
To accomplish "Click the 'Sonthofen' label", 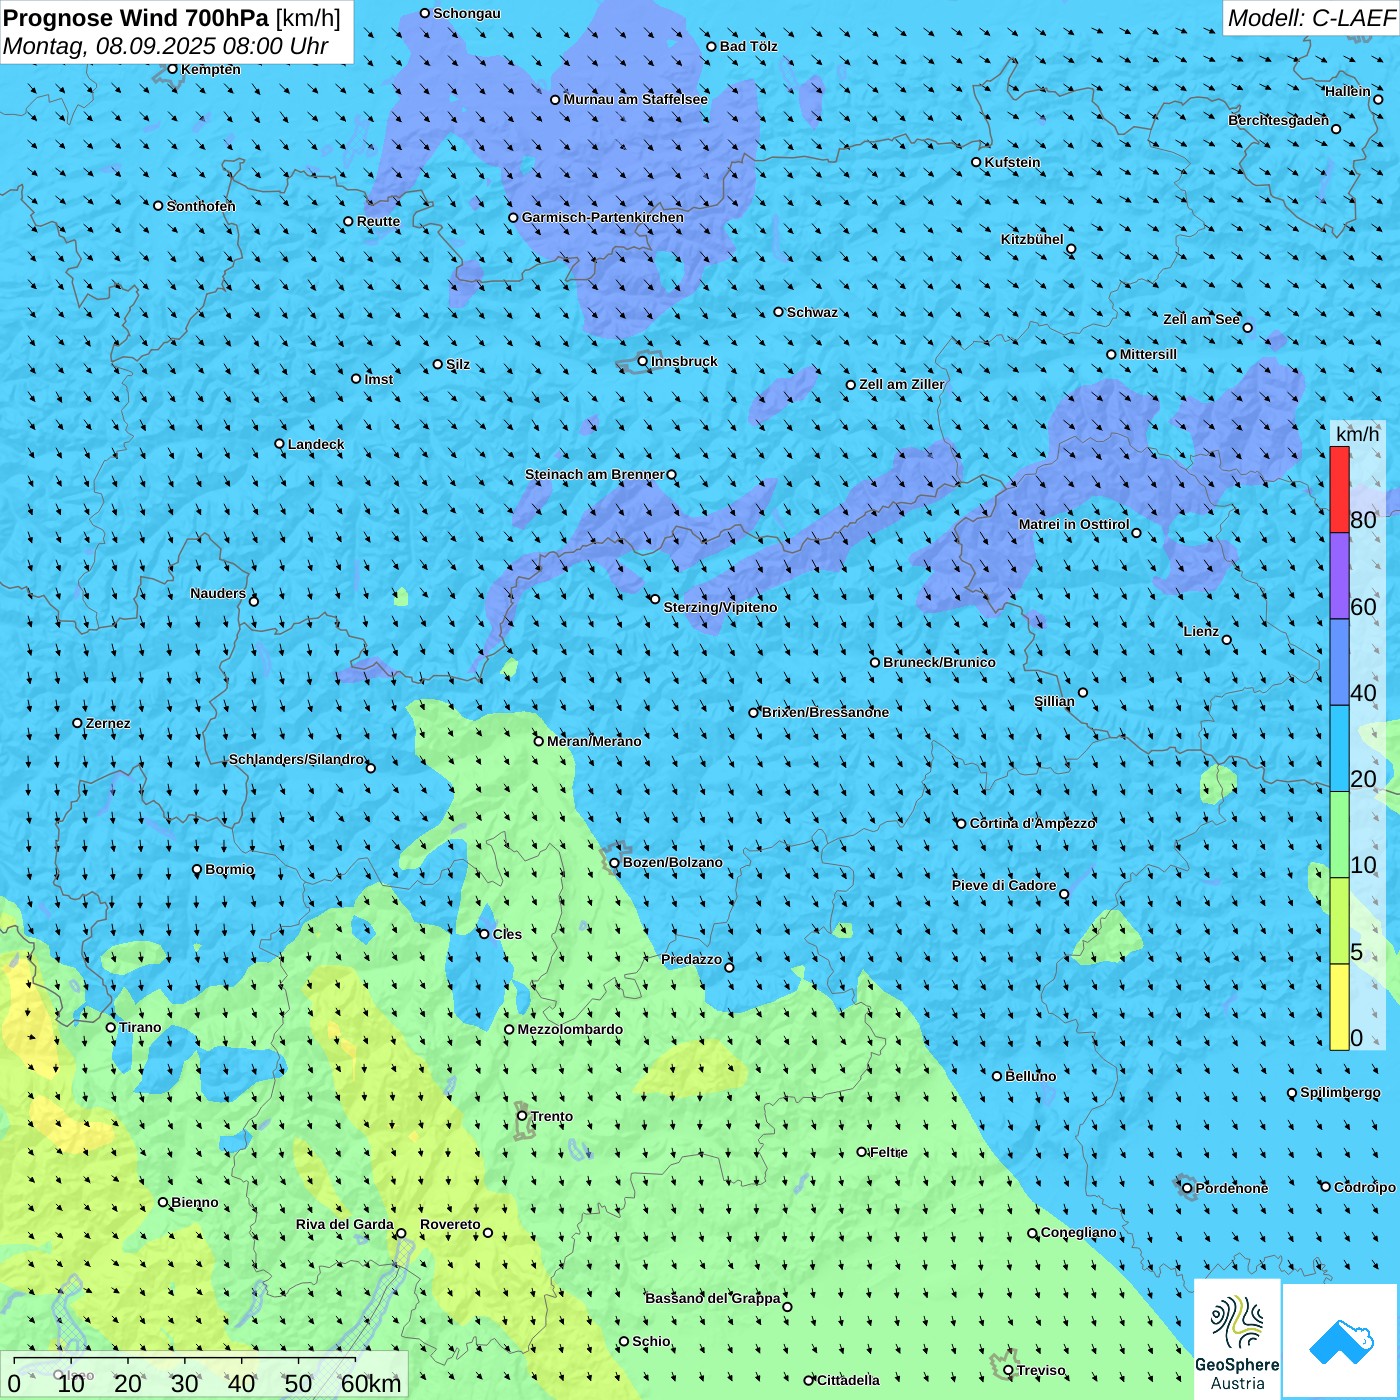I will click(201, 206).
